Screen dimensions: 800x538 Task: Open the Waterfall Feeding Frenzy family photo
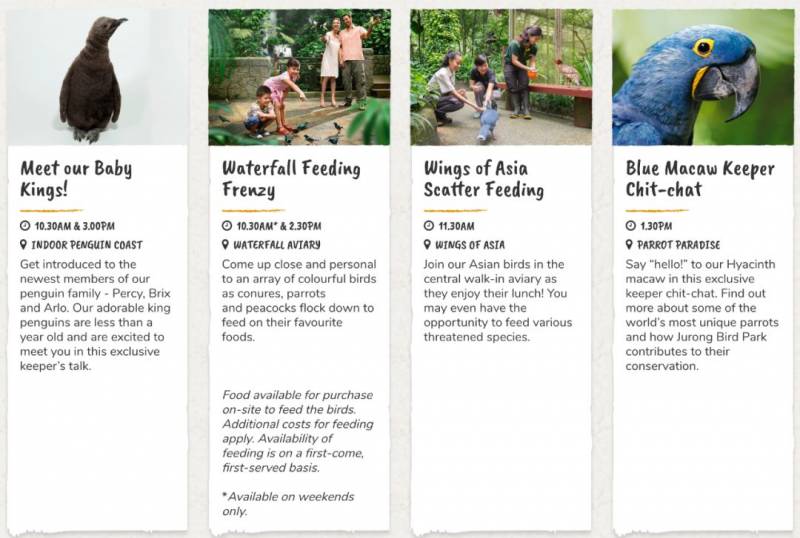pyautogui.click(x=299, y=77)
